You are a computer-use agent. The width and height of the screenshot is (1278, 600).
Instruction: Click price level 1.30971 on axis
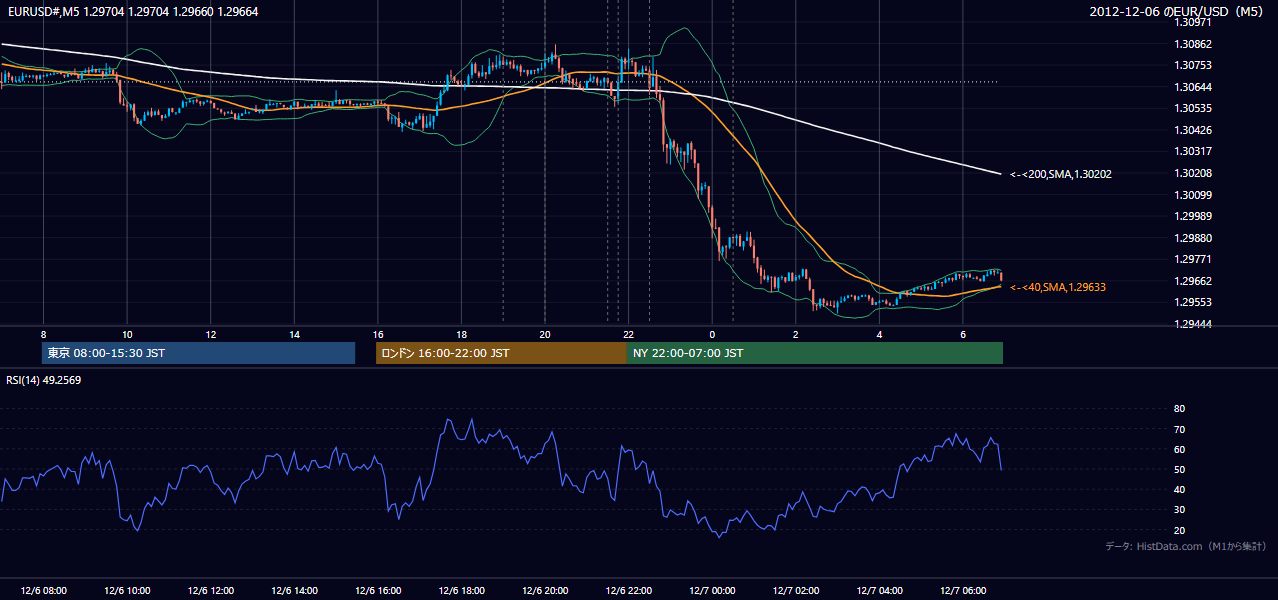1193,22
